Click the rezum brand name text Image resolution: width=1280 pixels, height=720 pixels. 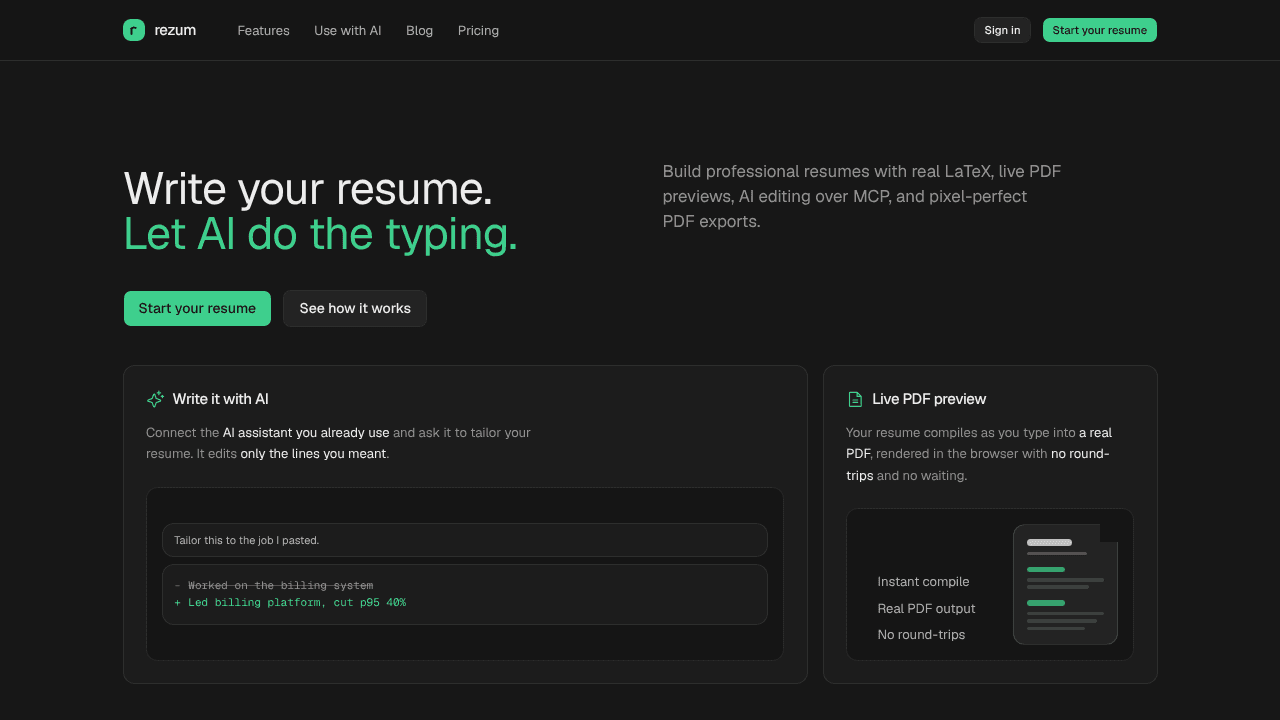175,30
